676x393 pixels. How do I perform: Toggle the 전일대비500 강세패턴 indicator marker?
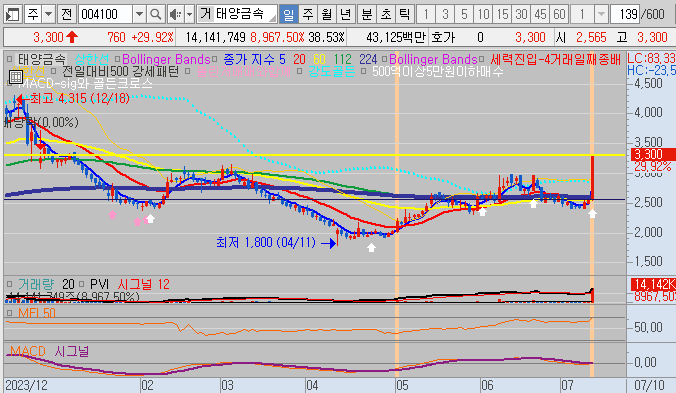[x=54, y=71]
